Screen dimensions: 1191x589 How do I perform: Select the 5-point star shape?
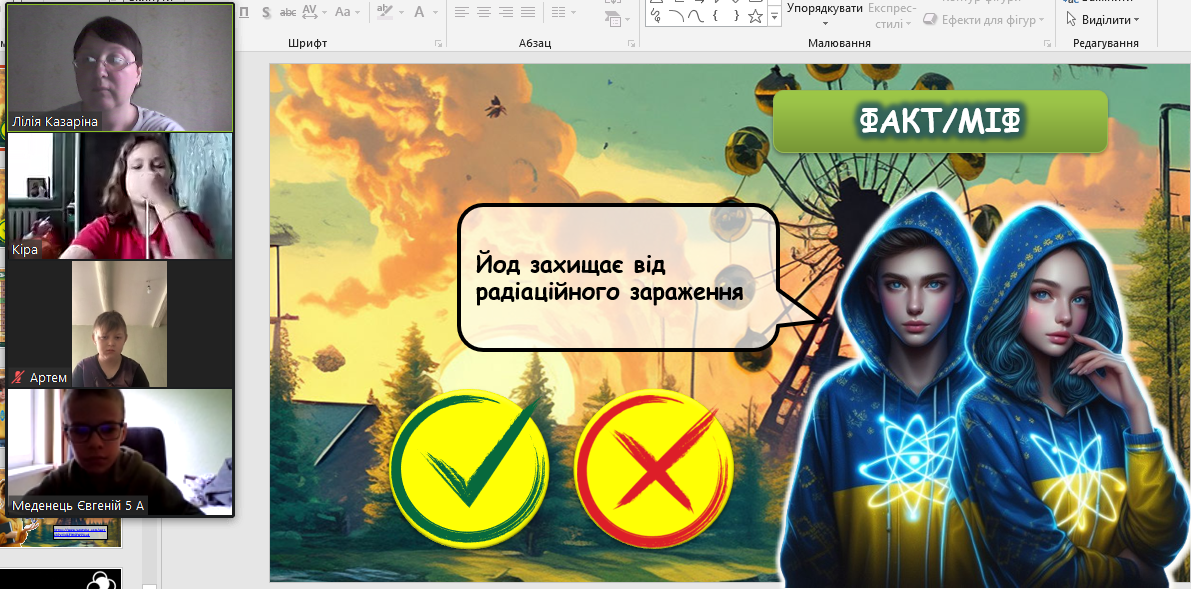755,15
